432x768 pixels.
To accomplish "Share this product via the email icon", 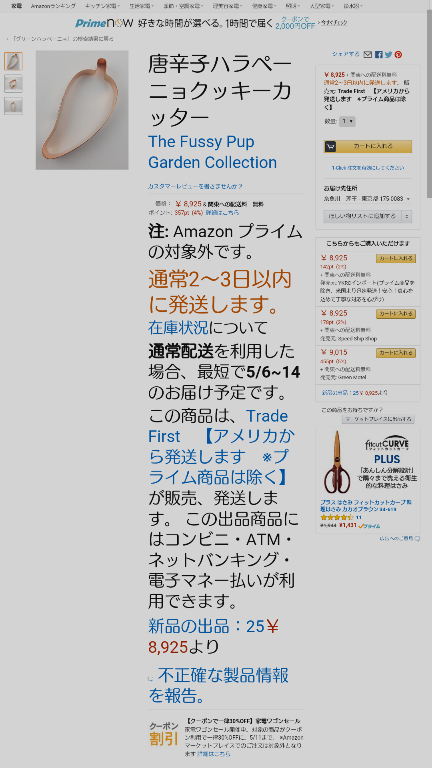I will click(368, 54).
